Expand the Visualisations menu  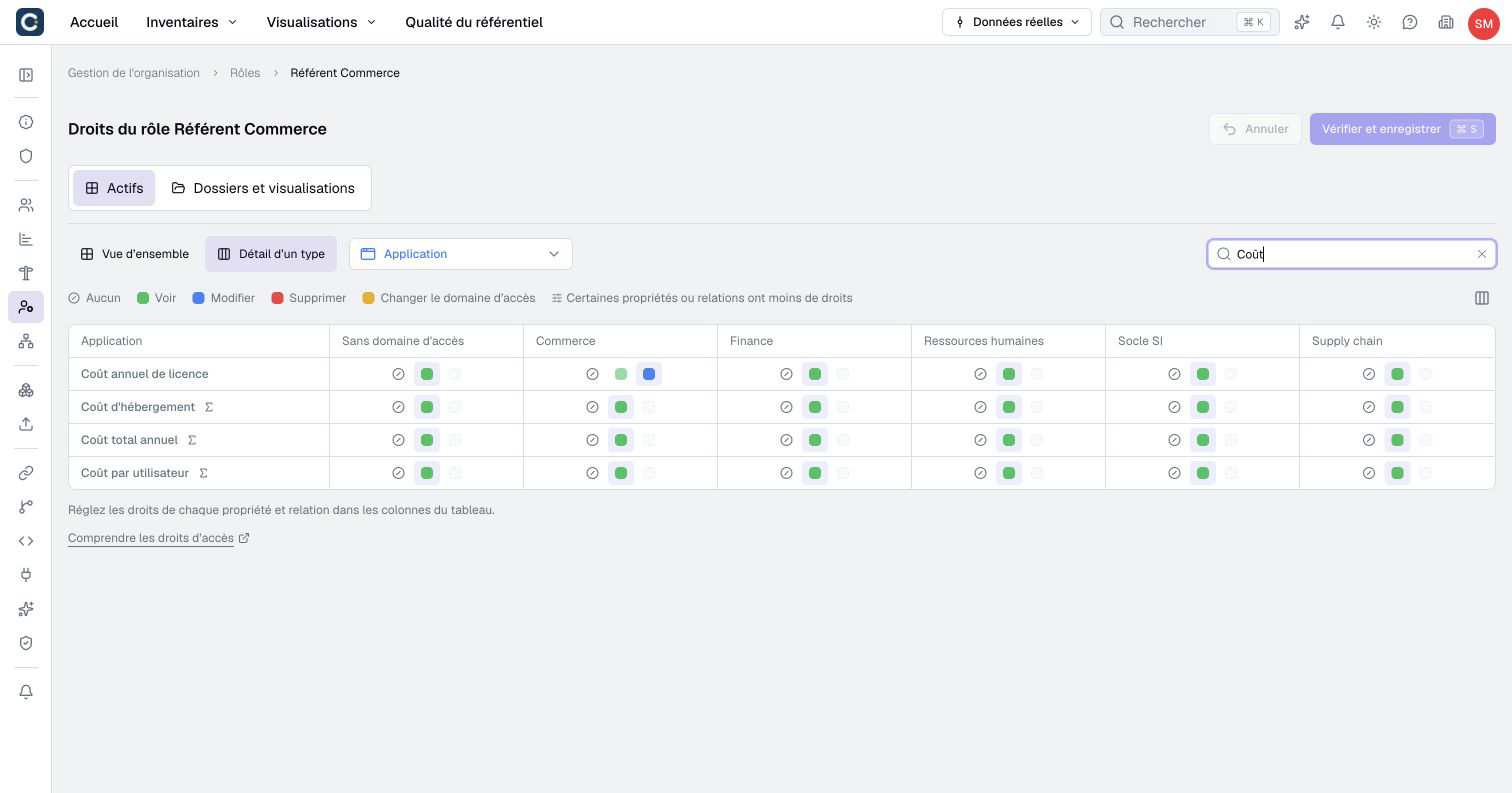click(321, 22)
